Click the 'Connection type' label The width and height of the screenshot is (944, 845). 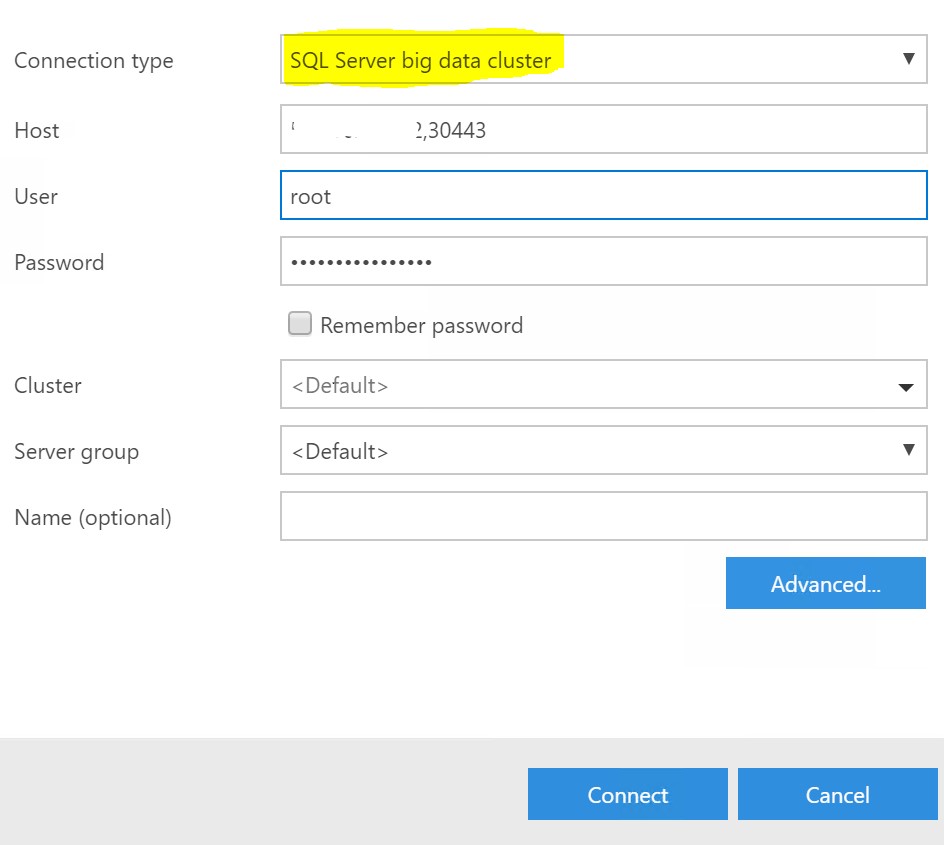click(93, 61)
